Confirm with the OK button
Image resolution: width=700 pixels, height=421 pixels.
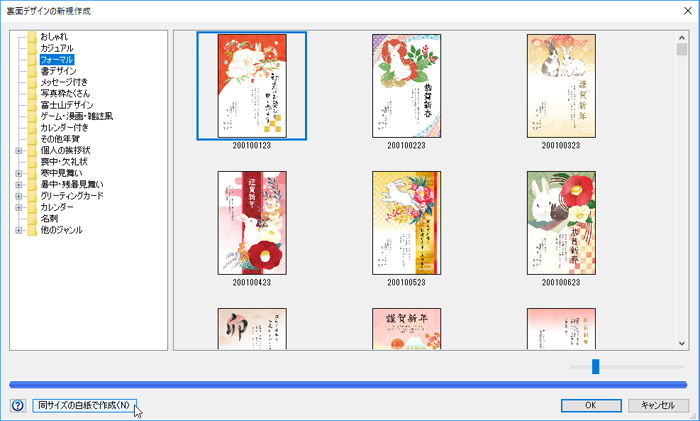coord(590,406)
